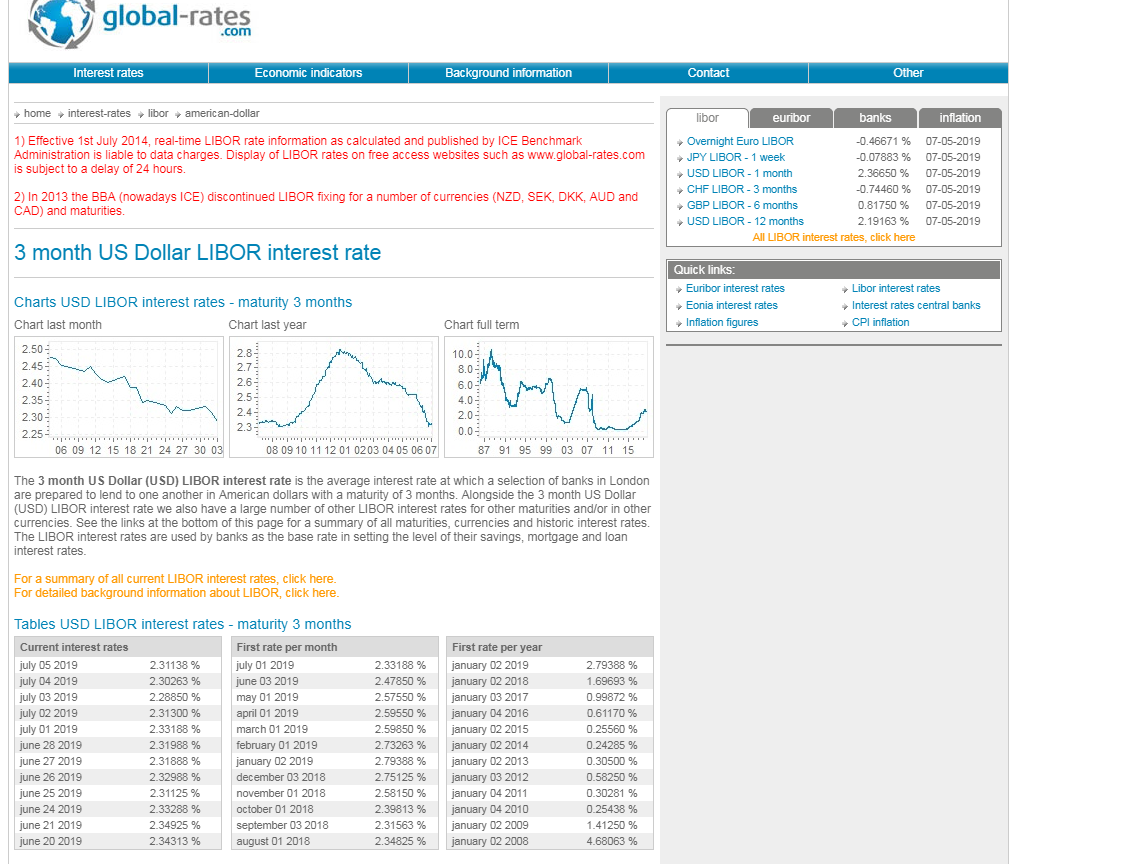Screen dimensions: 1129x864
Task: Select the january 02 2014 row
Action: [550, 745]
